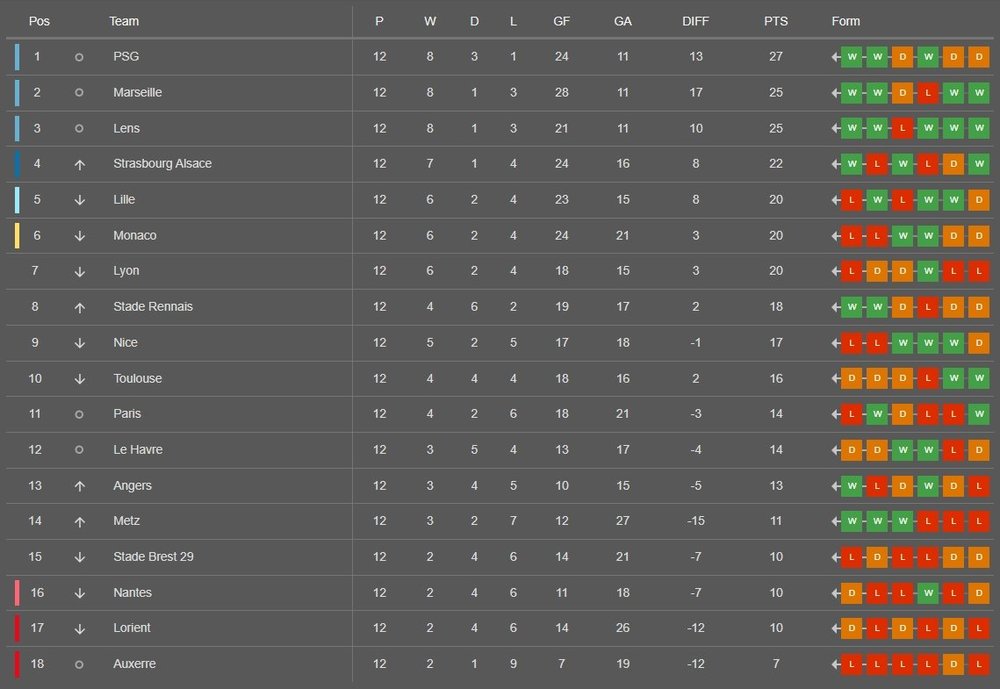Click the green W badge in Lyon's form

[x=928, y=271]
